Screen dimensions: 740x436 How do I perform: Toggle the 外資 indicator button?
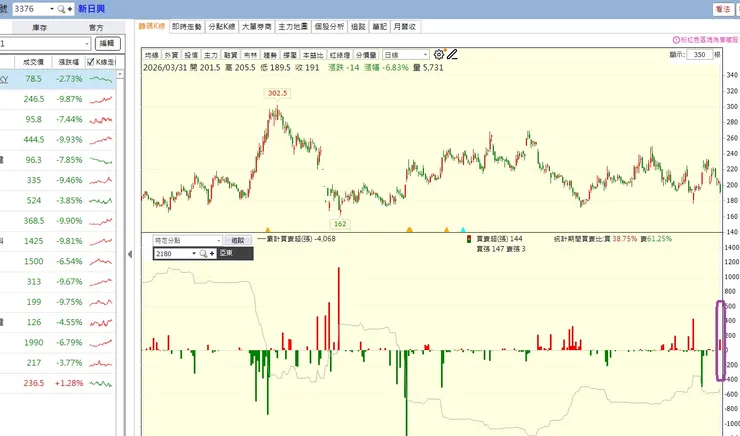[x=172, y=55]
